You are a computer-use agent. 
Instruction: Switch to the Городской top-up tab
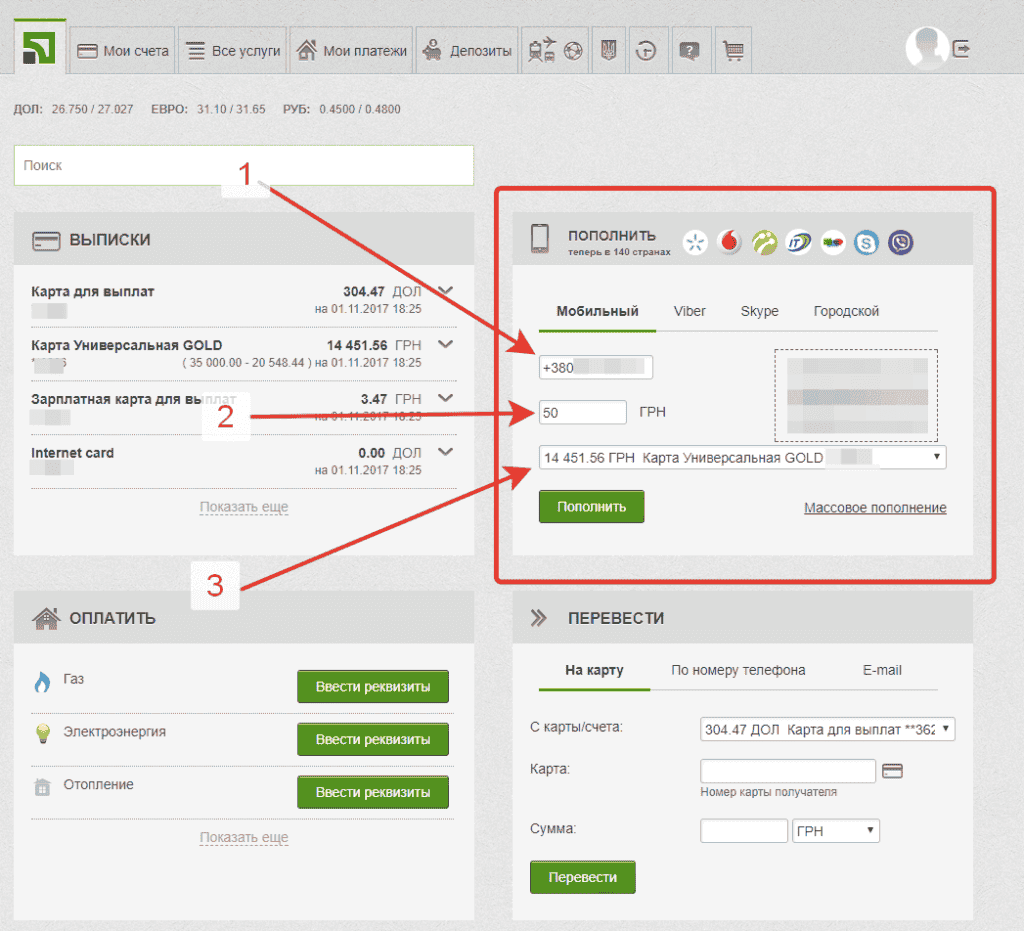(846, 311)
